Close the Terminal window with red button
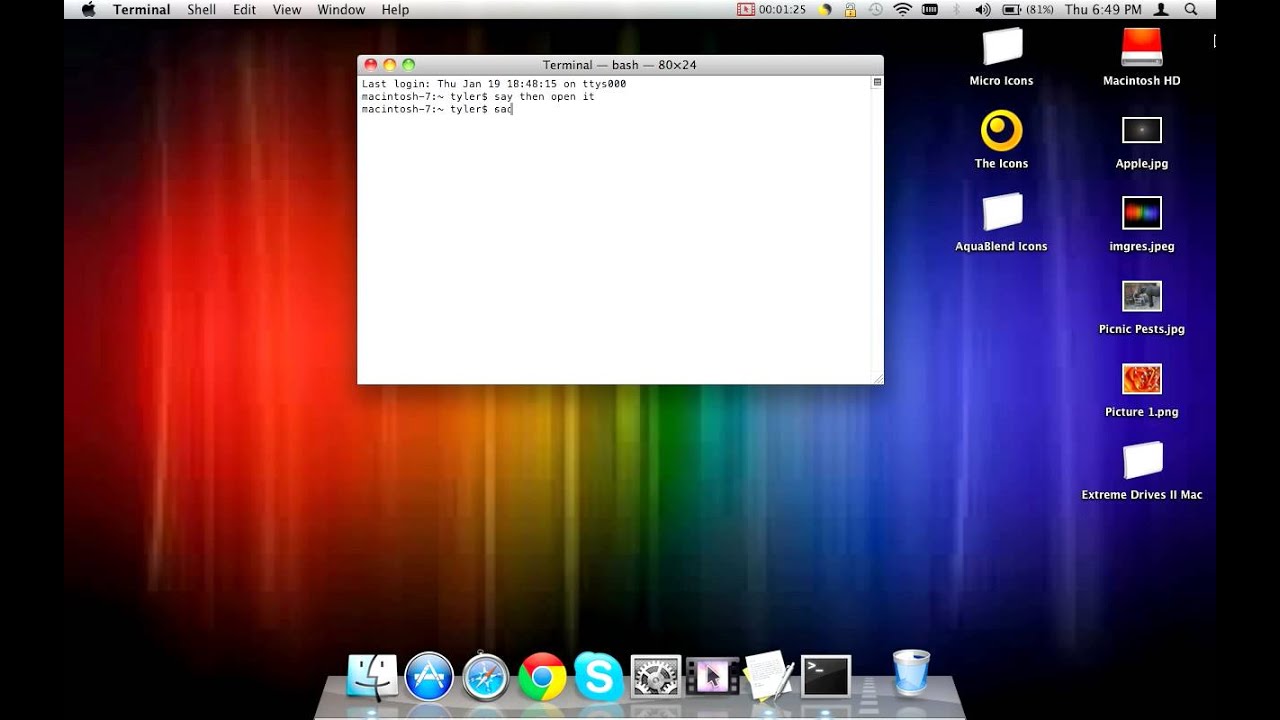 coord(371,65)
